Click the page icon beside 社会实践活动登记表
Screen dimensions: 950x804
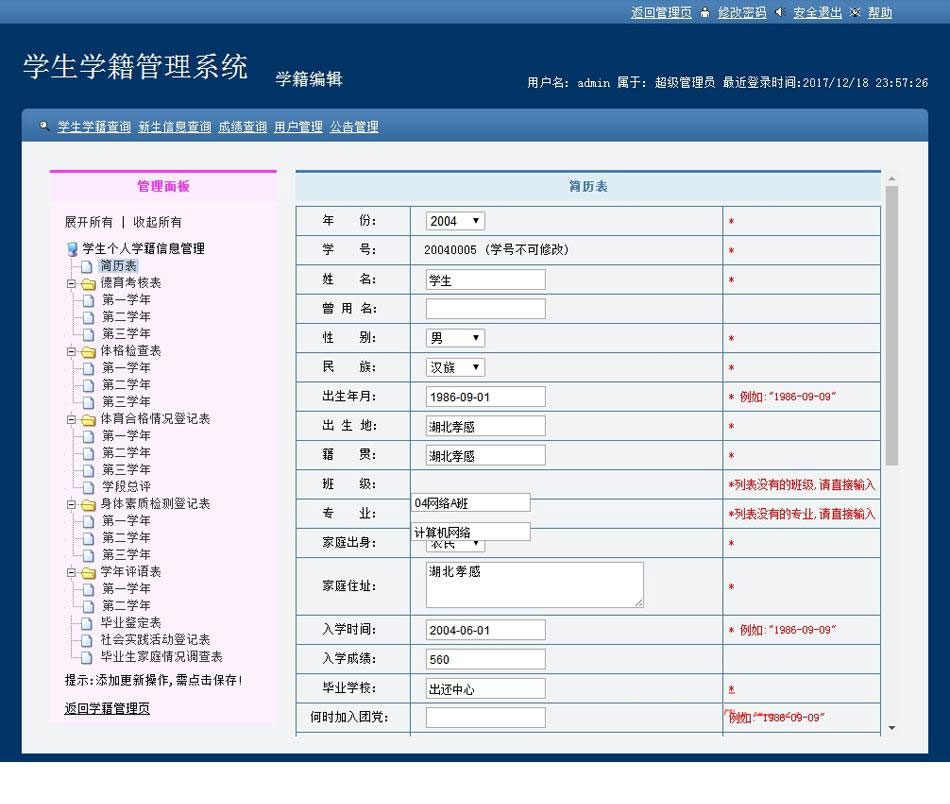[87, 640]
